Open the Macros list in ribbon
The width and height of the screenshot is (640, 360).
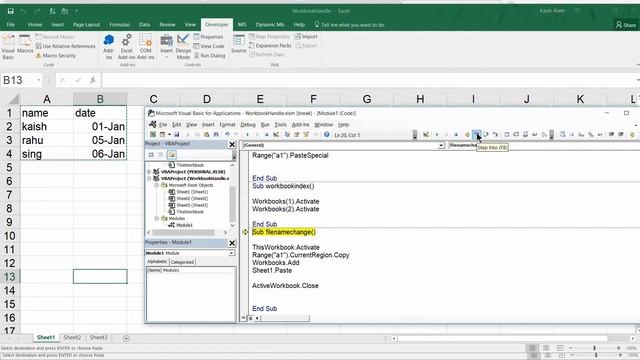tap(25, 44)
